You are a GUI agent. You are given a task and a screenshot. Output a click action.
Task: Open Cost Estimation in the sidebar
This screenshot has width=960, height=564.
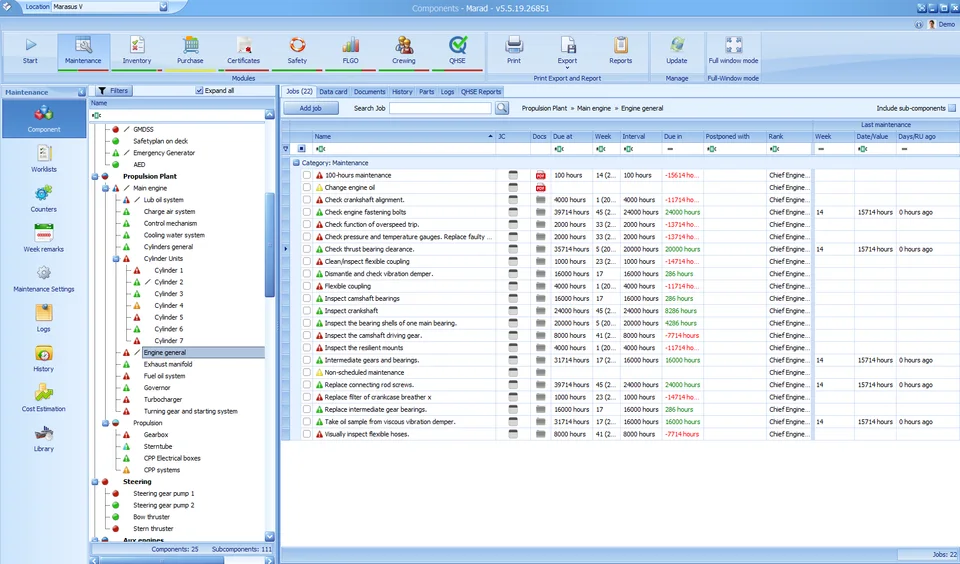point(44,398)
